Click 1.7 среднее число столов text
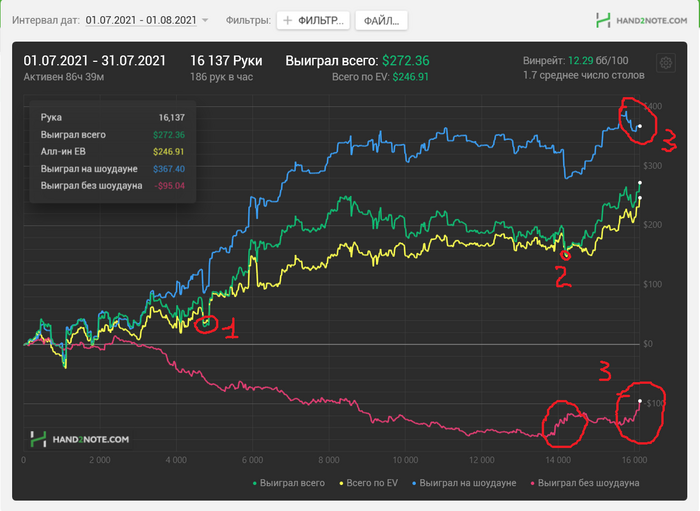The image size is (700, 511). click(583, 75)
